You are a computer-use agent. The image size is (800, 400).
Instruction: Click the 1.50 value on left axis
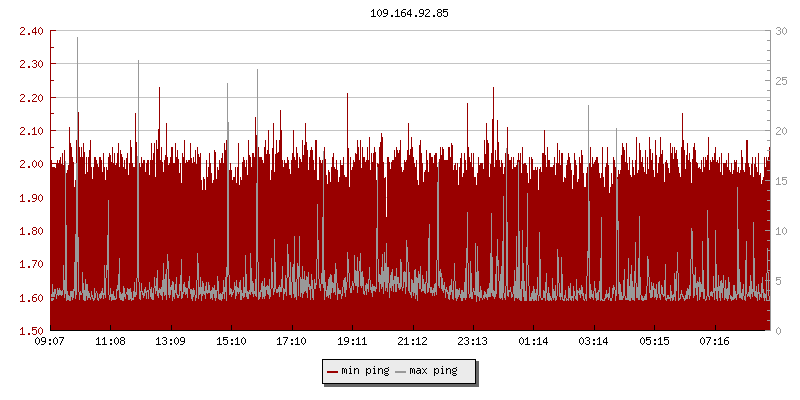pyautogui.click(x=31, y=331)
